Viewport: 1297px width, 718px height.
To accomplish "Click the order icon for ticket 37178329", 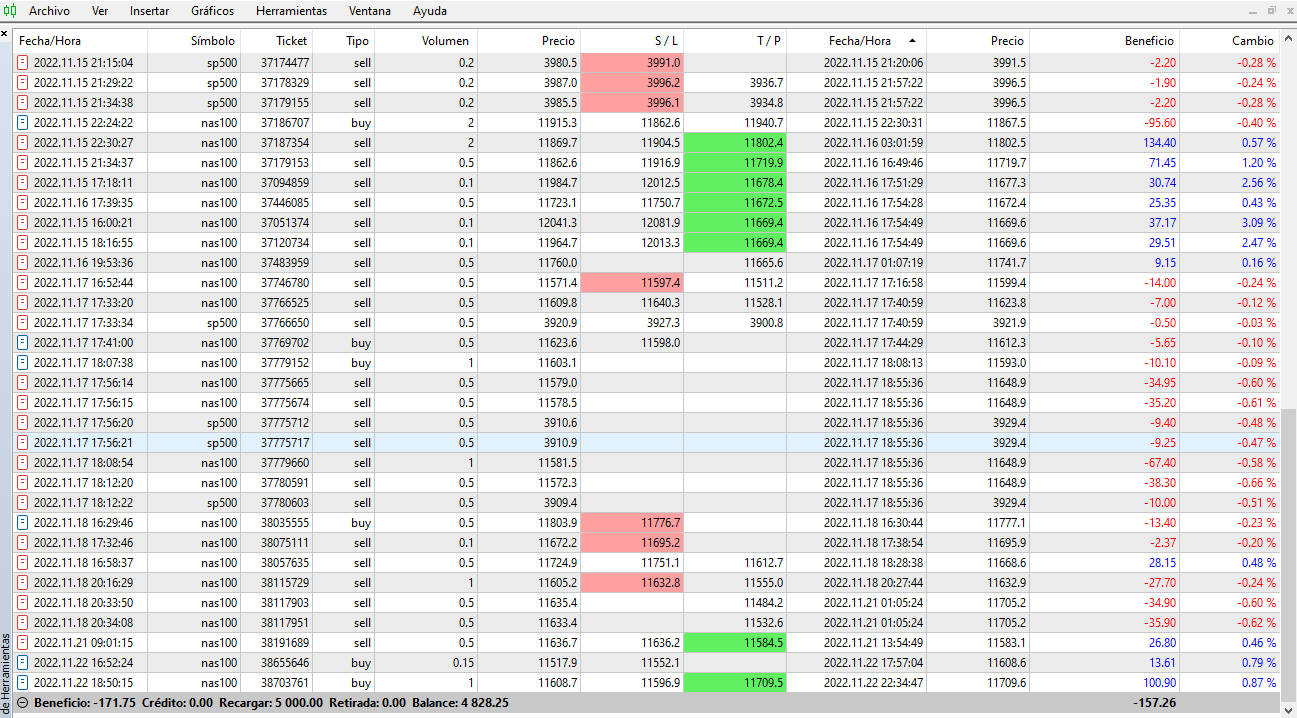I will (23, 83).
